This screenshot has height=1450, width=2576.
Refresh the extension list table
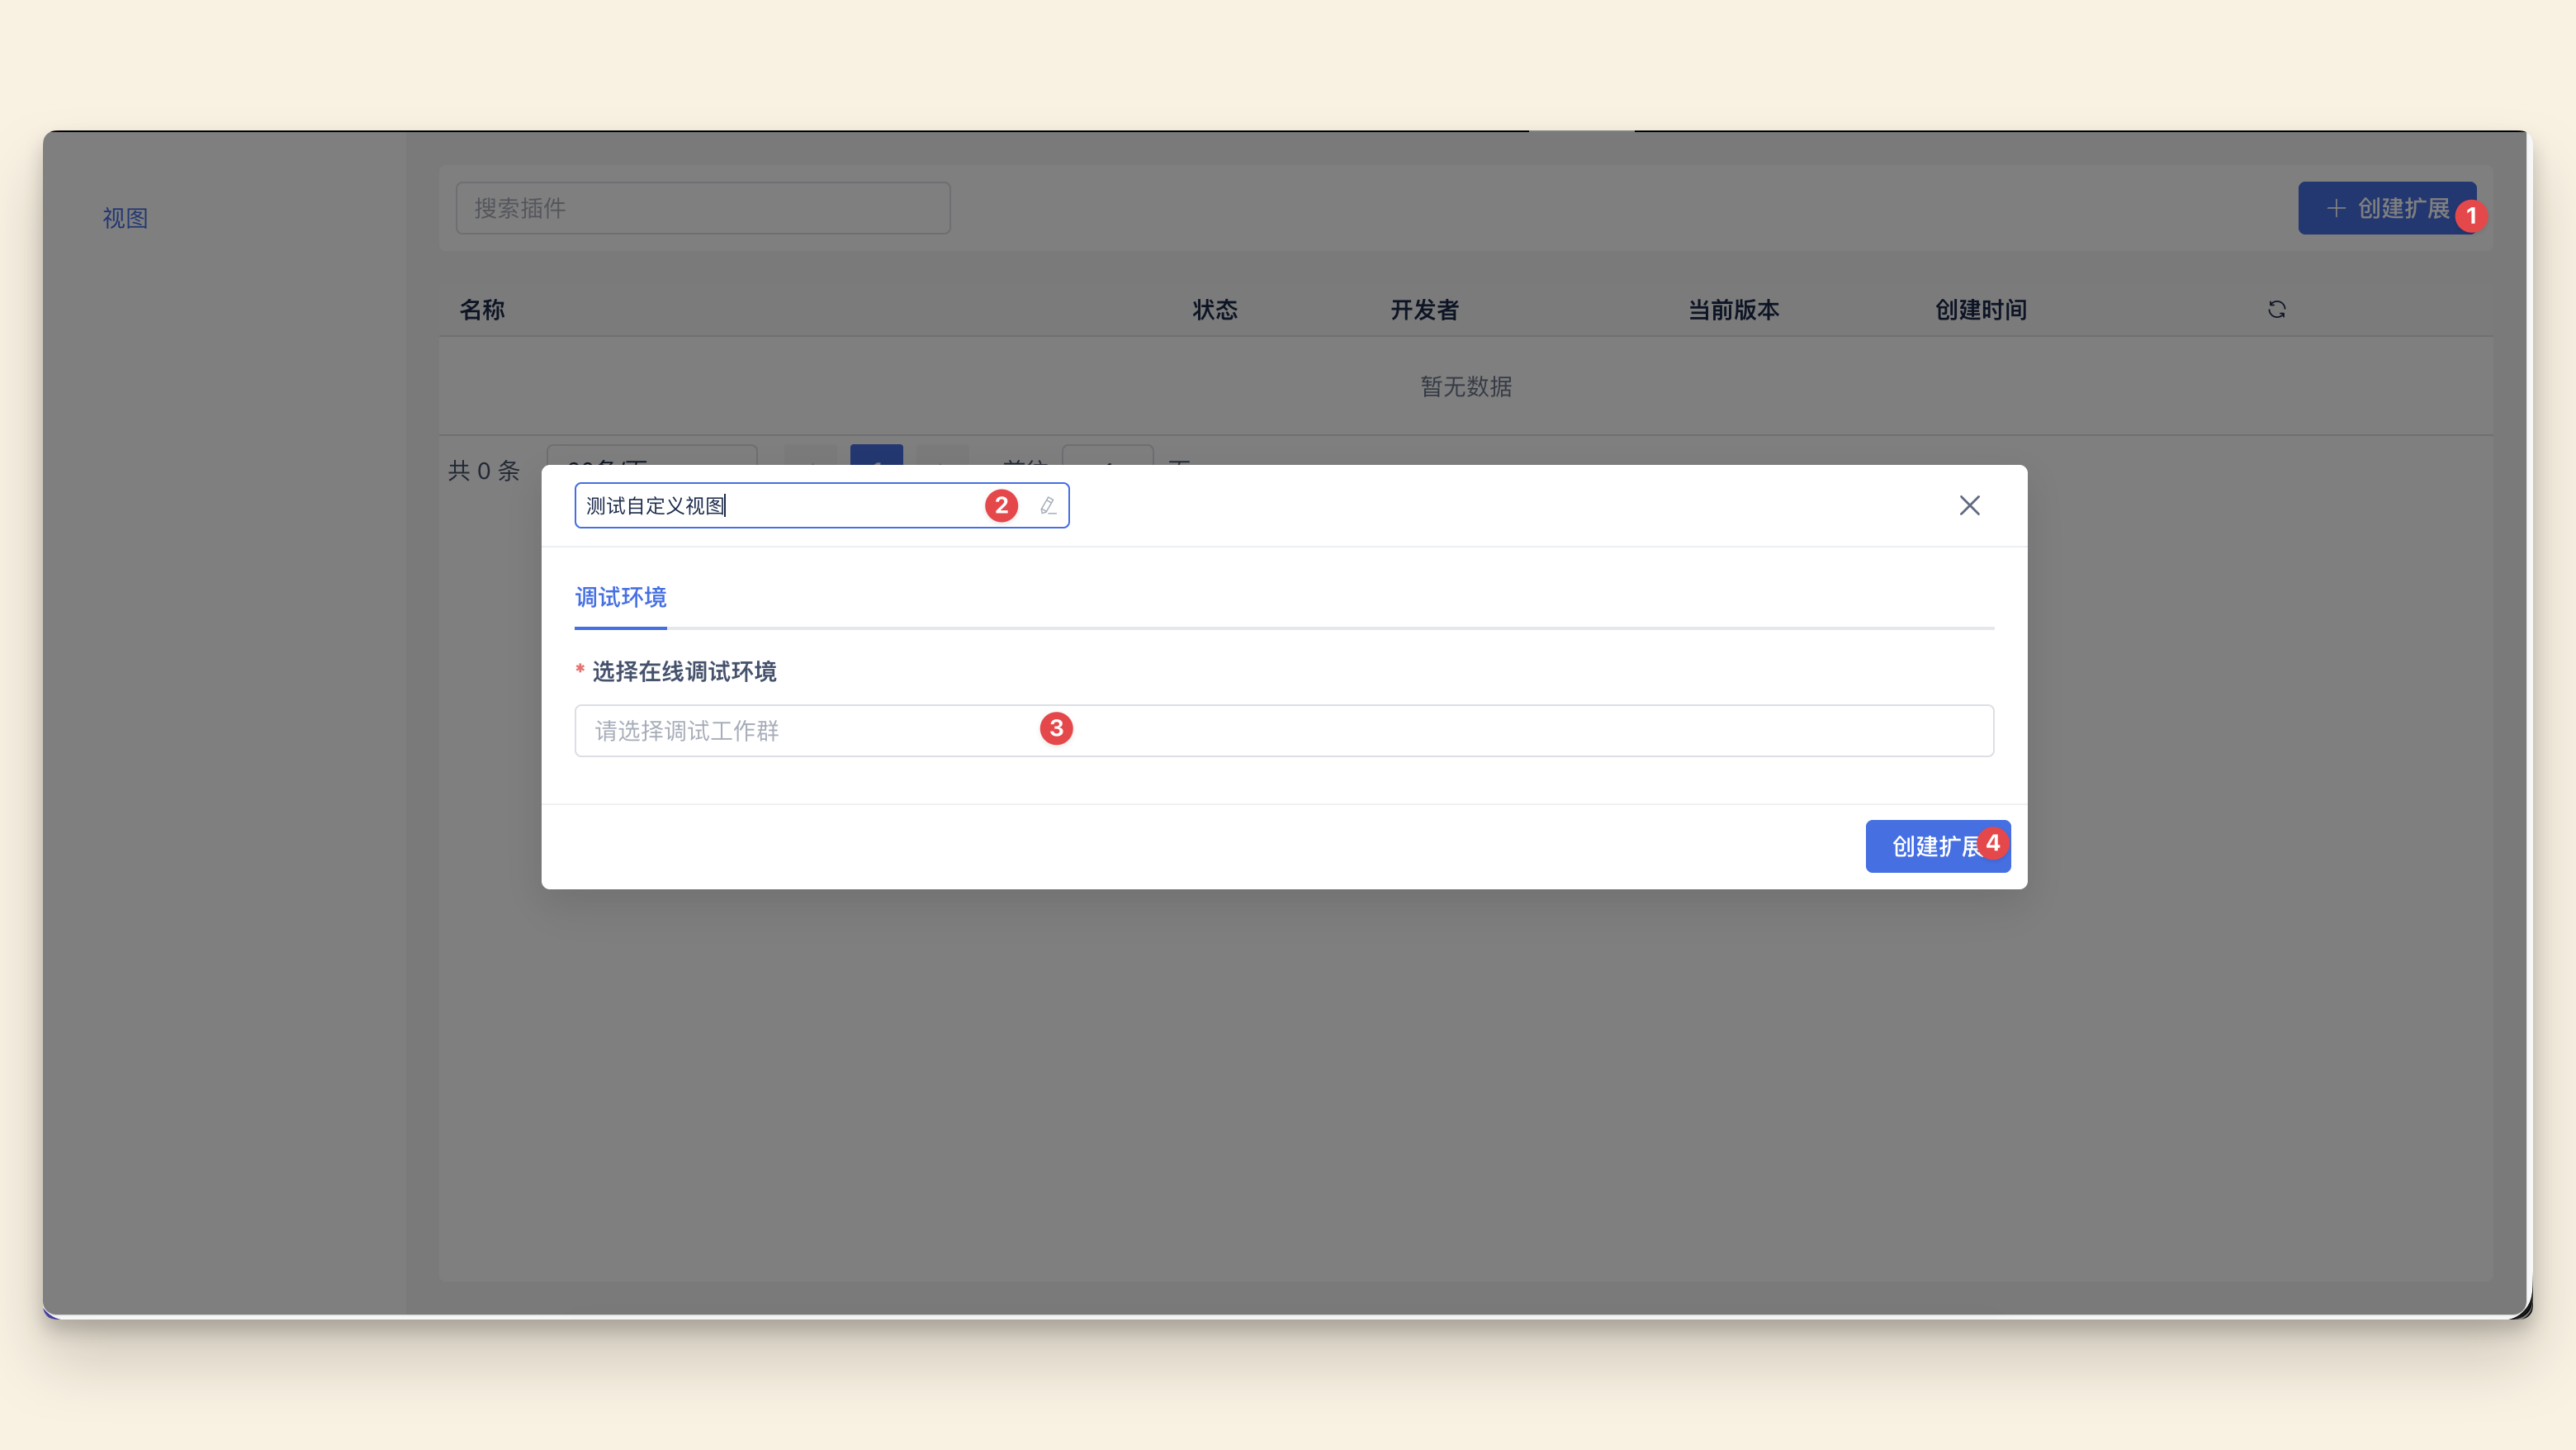[2277, 310]
